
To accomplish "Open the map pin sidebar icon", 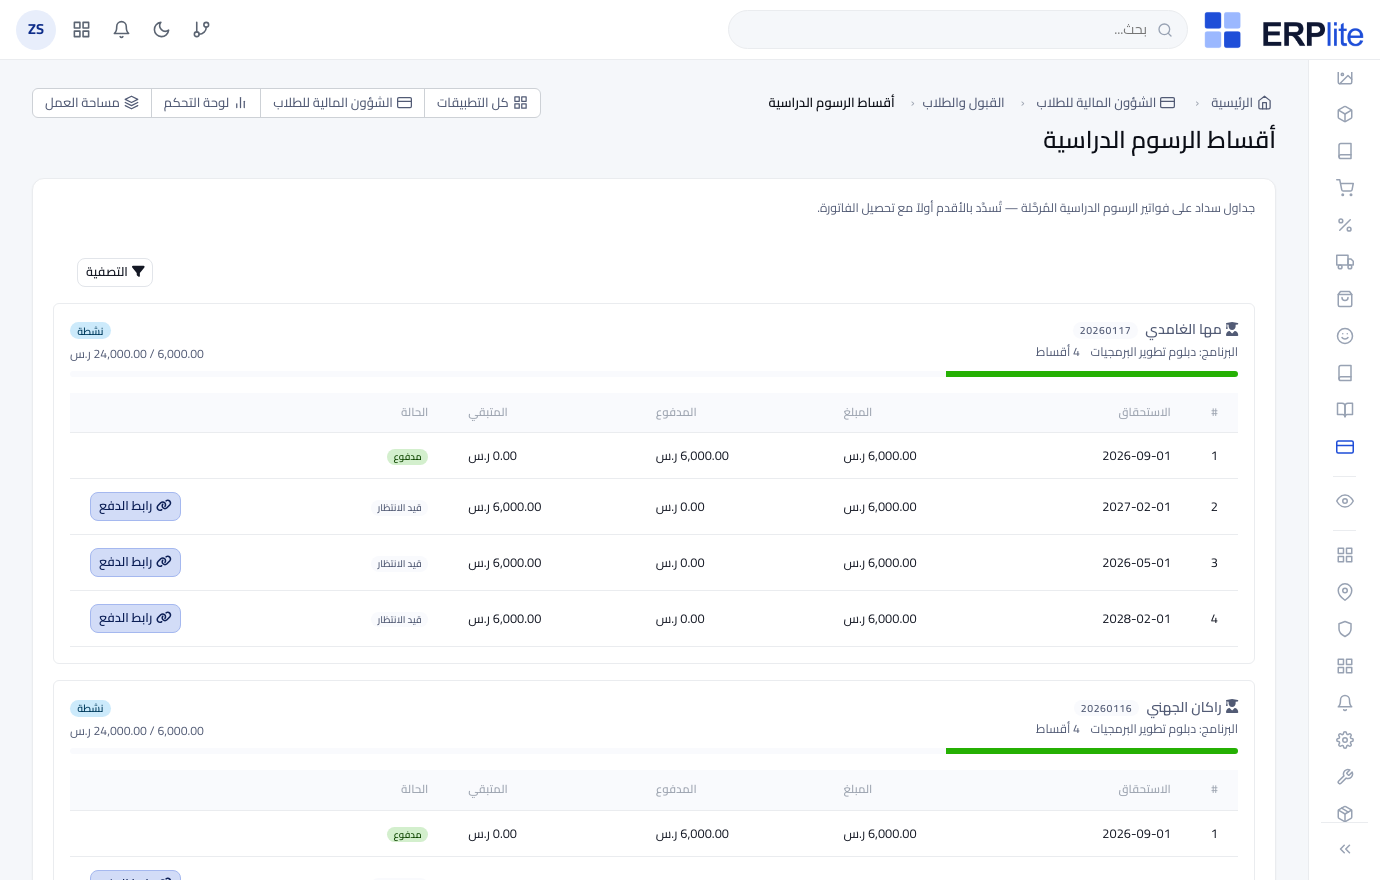I will [1345, 592].
